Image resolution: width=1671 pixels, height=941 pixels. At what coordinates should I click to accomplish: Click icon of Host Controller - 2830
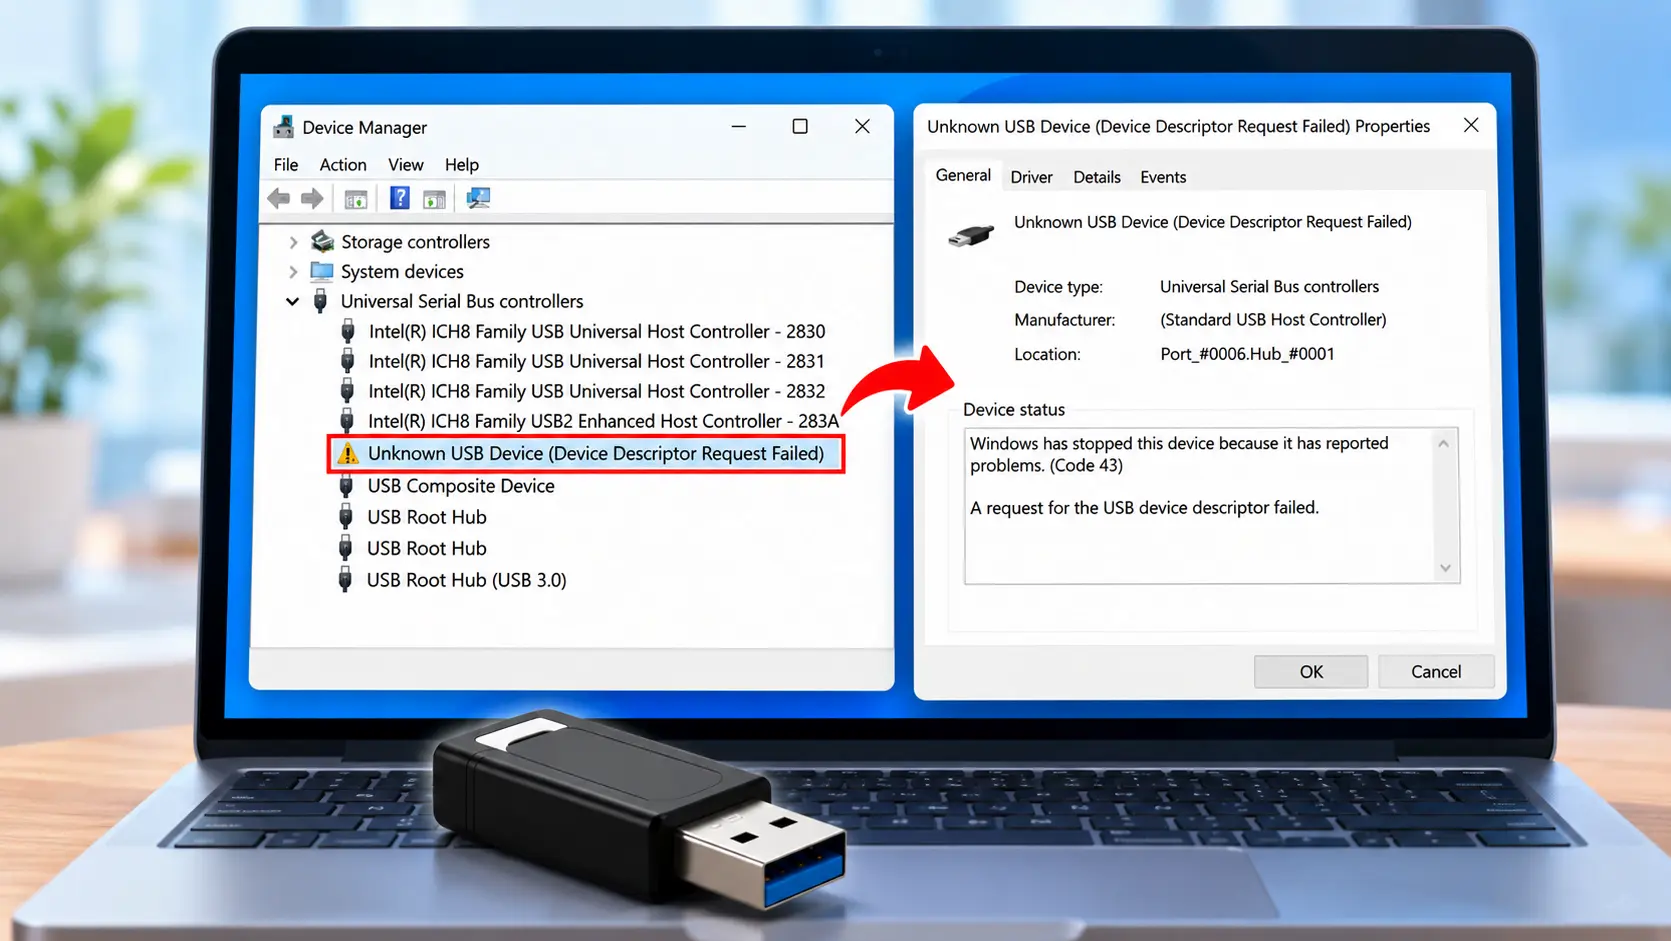(x=347, y=331)
